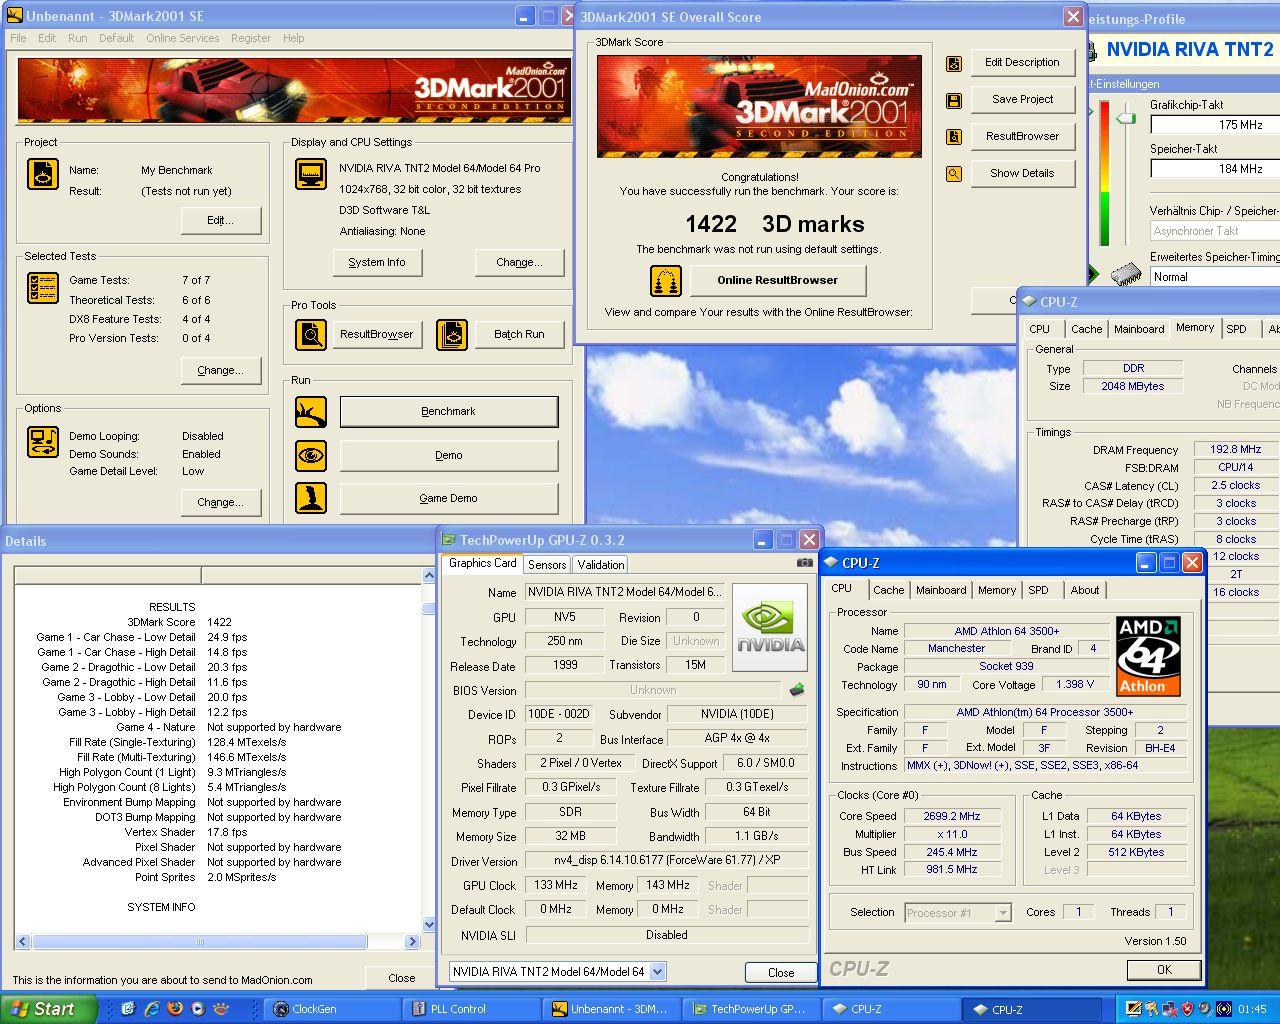This screenshot has height=1024, width=1280.
Task: Open the Cache tab in the back CPU-Z window
Action: 1086,329
